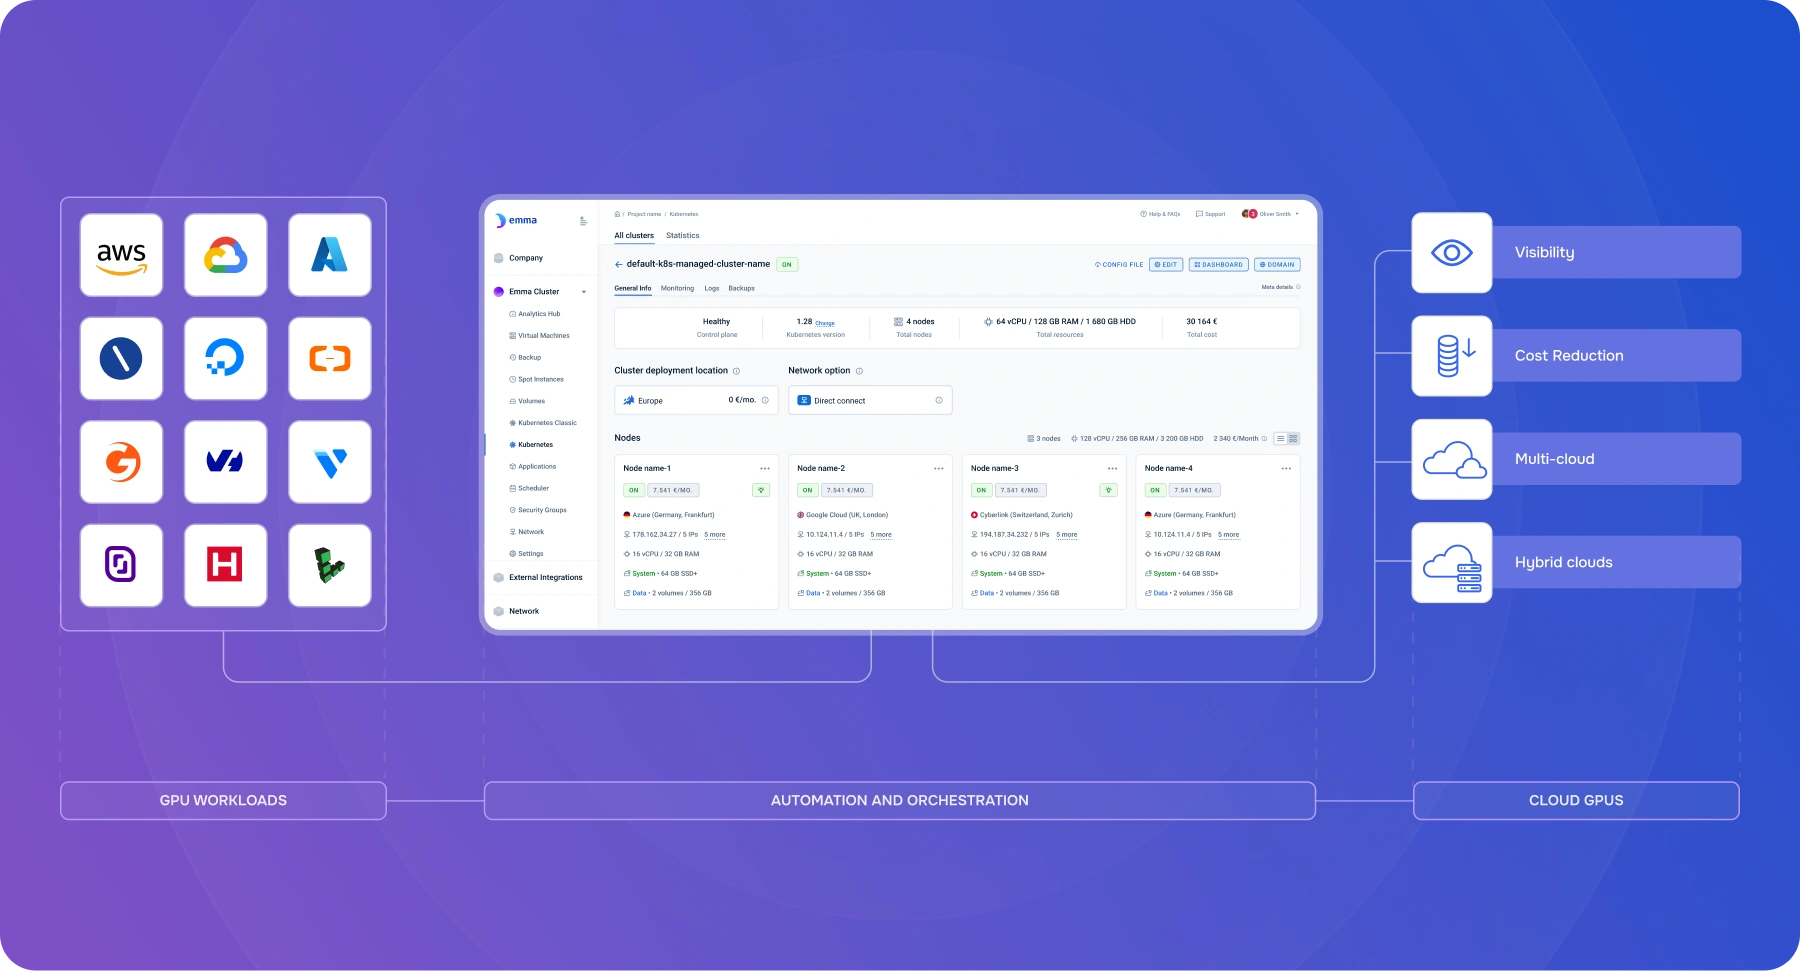Viewport: 1800px width, 971px height.
Task: Click the EDIT button
Action: click(1166, 265)
